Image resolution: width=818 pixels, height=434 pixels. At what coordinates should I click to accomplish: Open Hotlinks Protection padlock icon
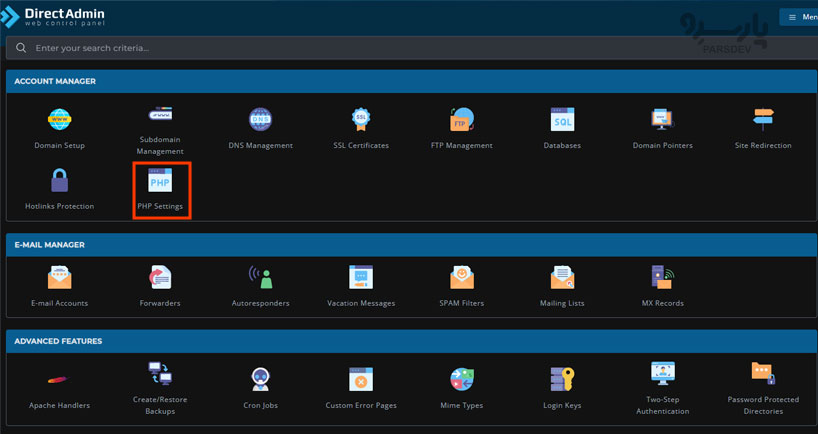(59, 180)
